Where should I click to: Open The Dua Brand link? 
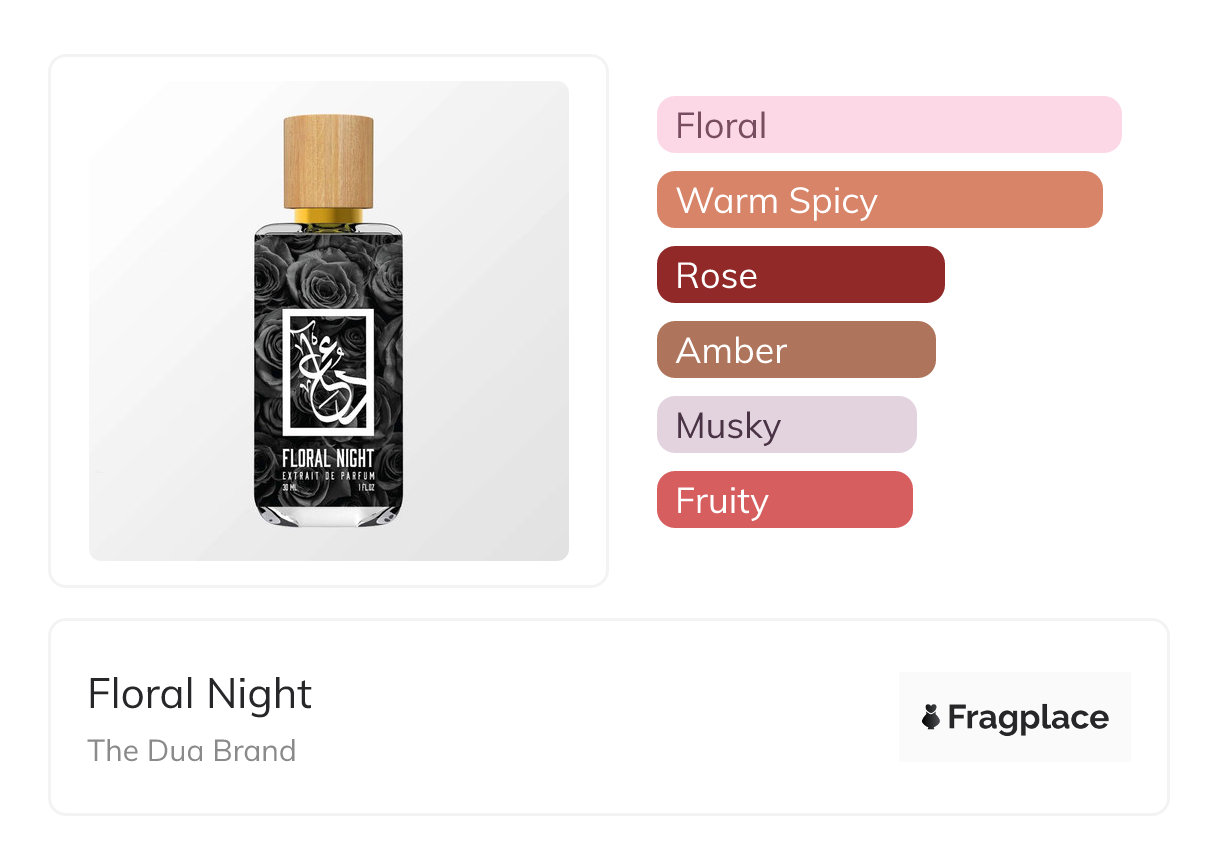(192, 751)
